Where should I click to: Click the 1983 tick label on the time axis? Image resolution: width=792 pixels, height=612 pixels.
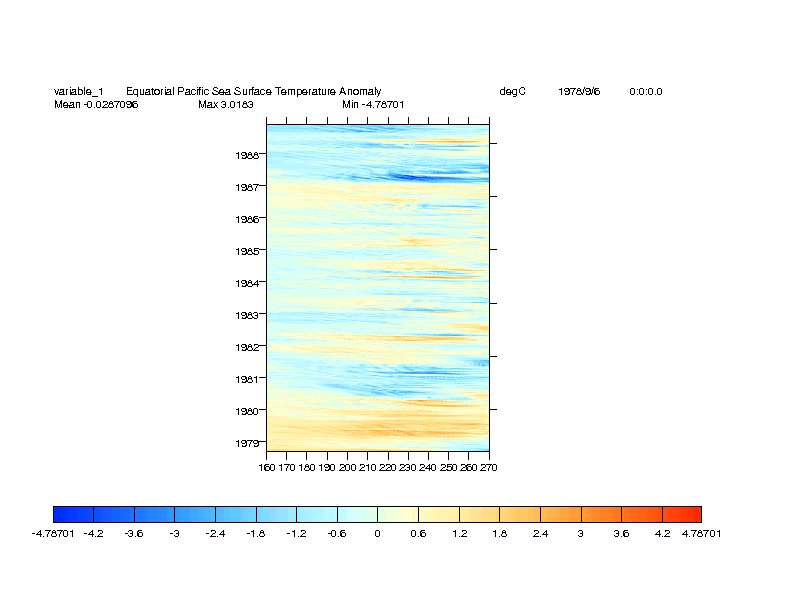pos(247,315)
